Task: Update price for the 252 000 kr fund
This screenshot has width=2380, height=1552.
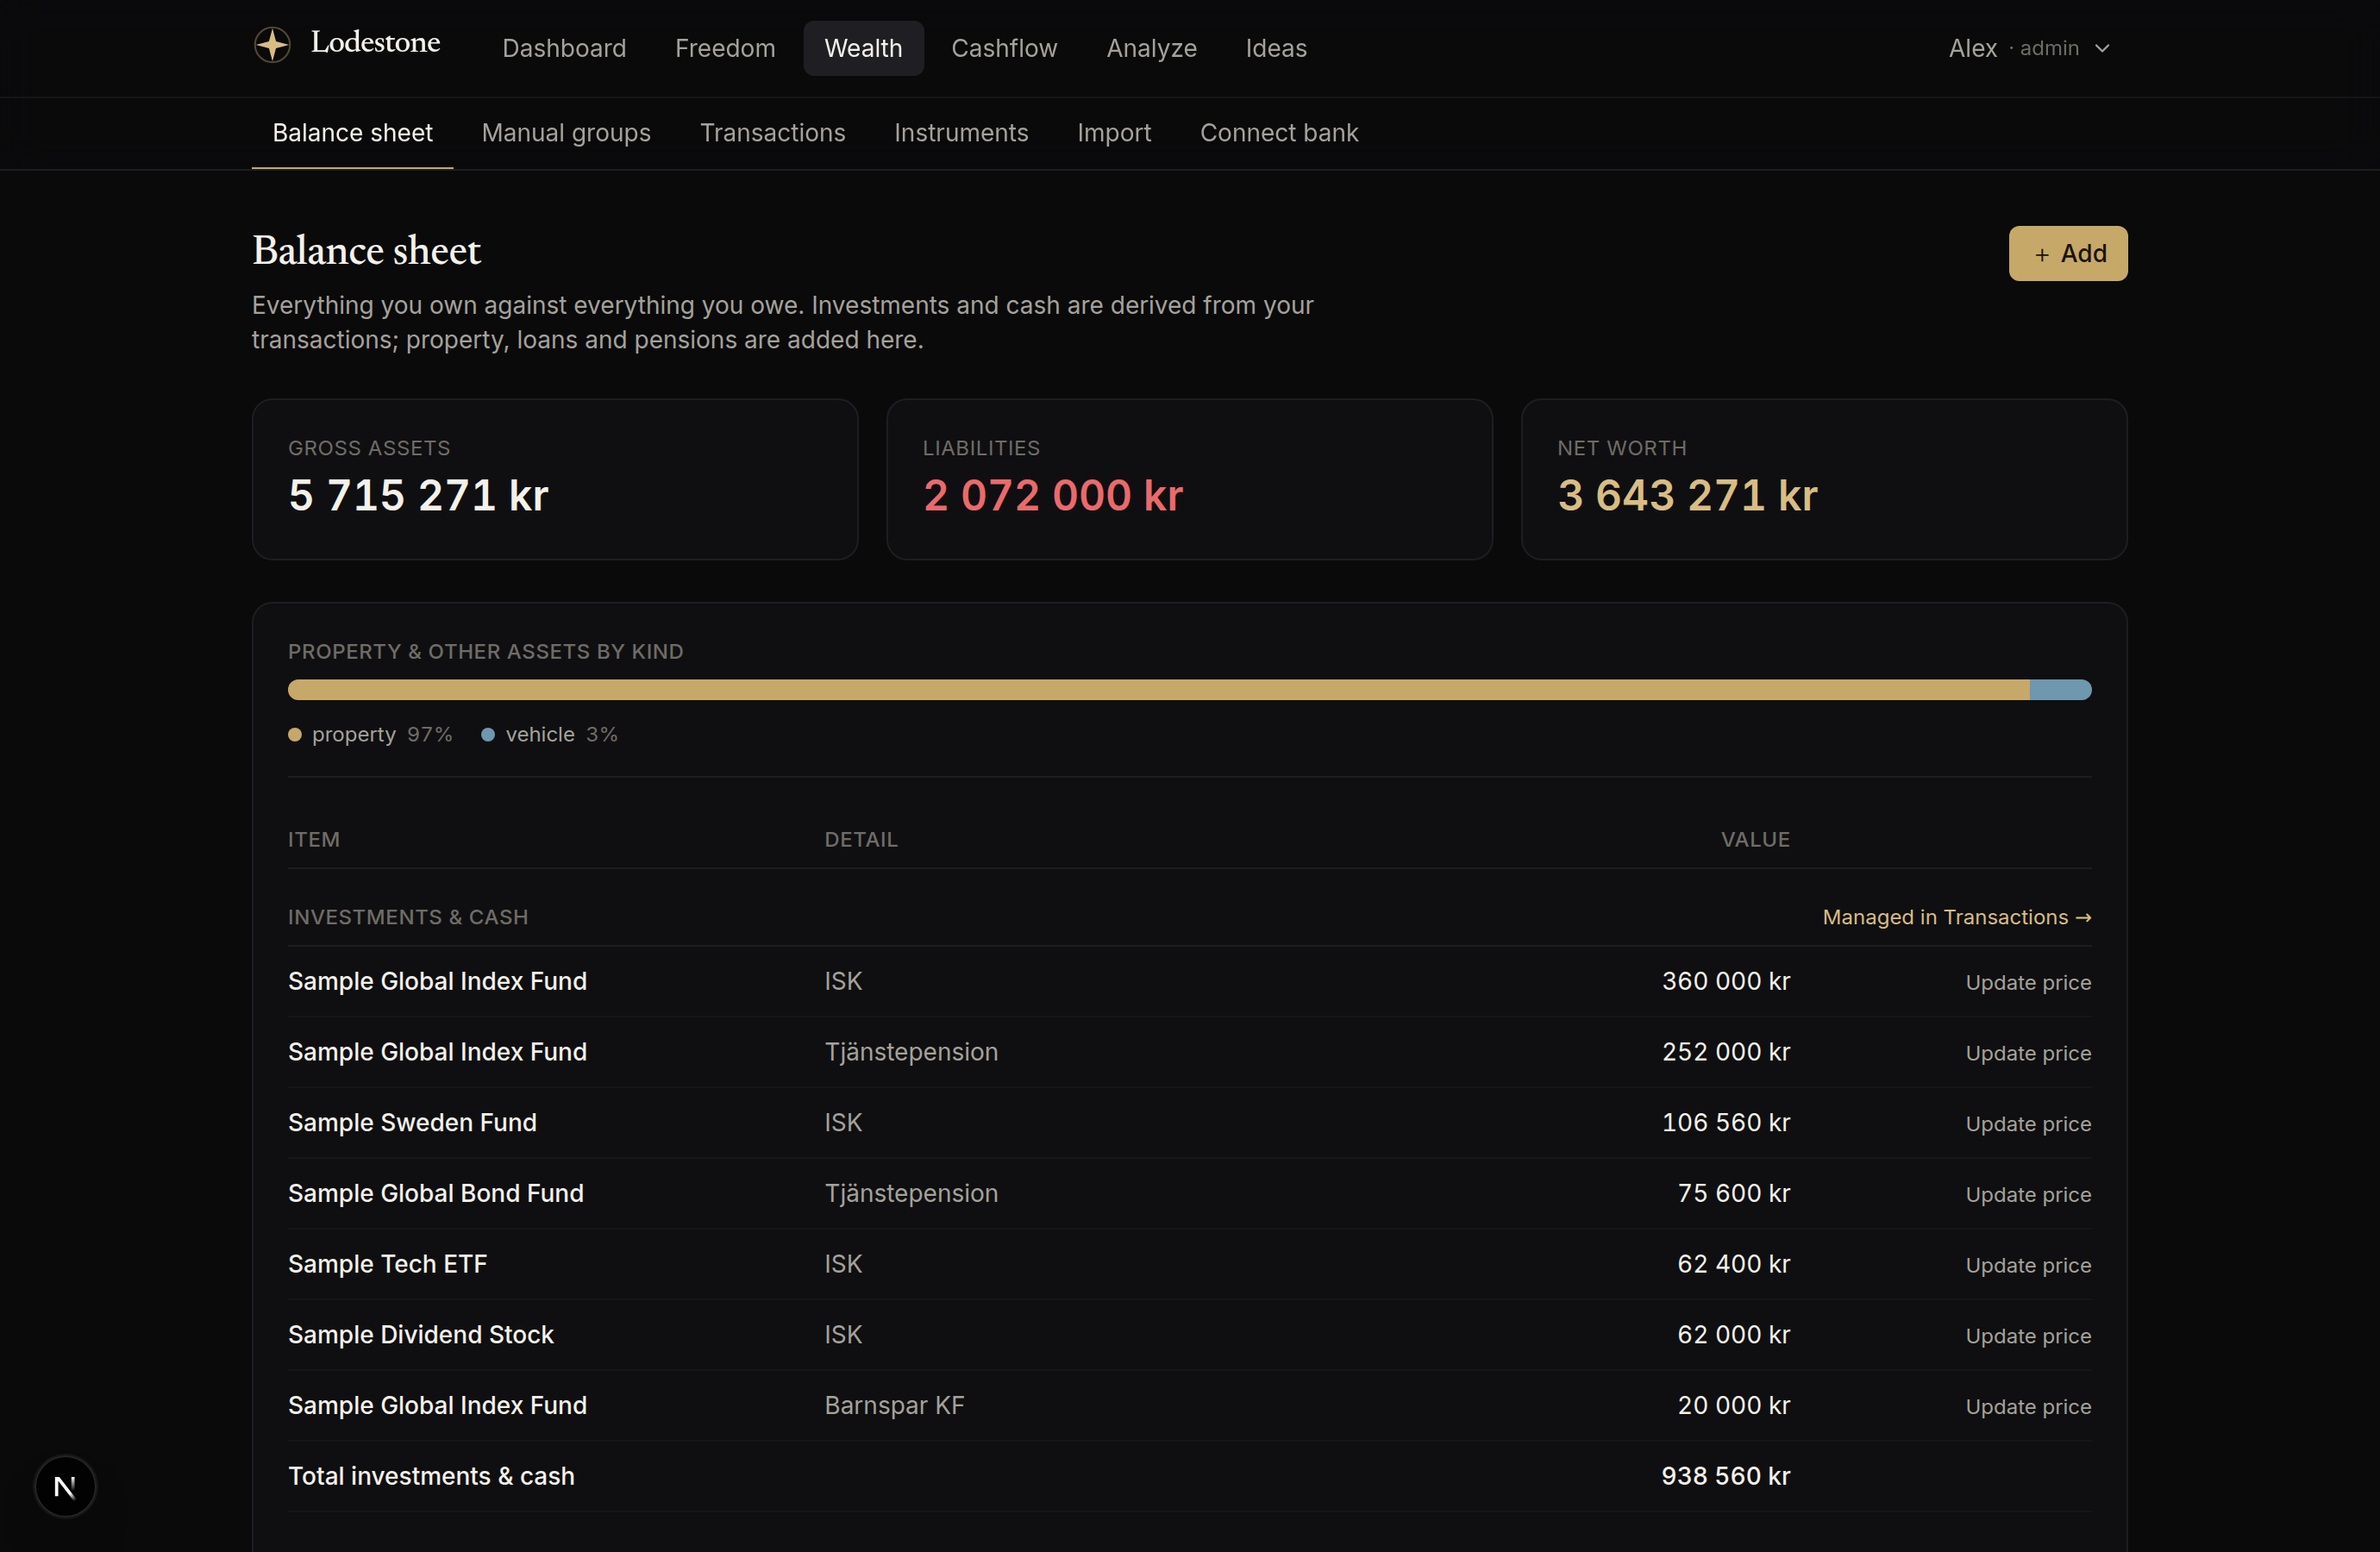Action: tap(2028, 1053)
